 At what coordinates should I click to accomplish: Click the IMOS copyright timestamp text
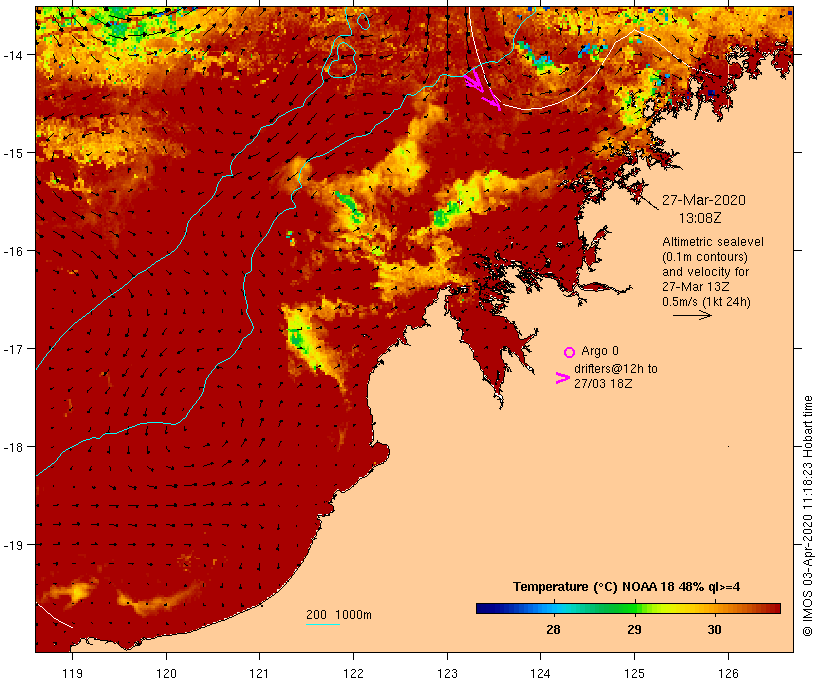tap(807, 516)
